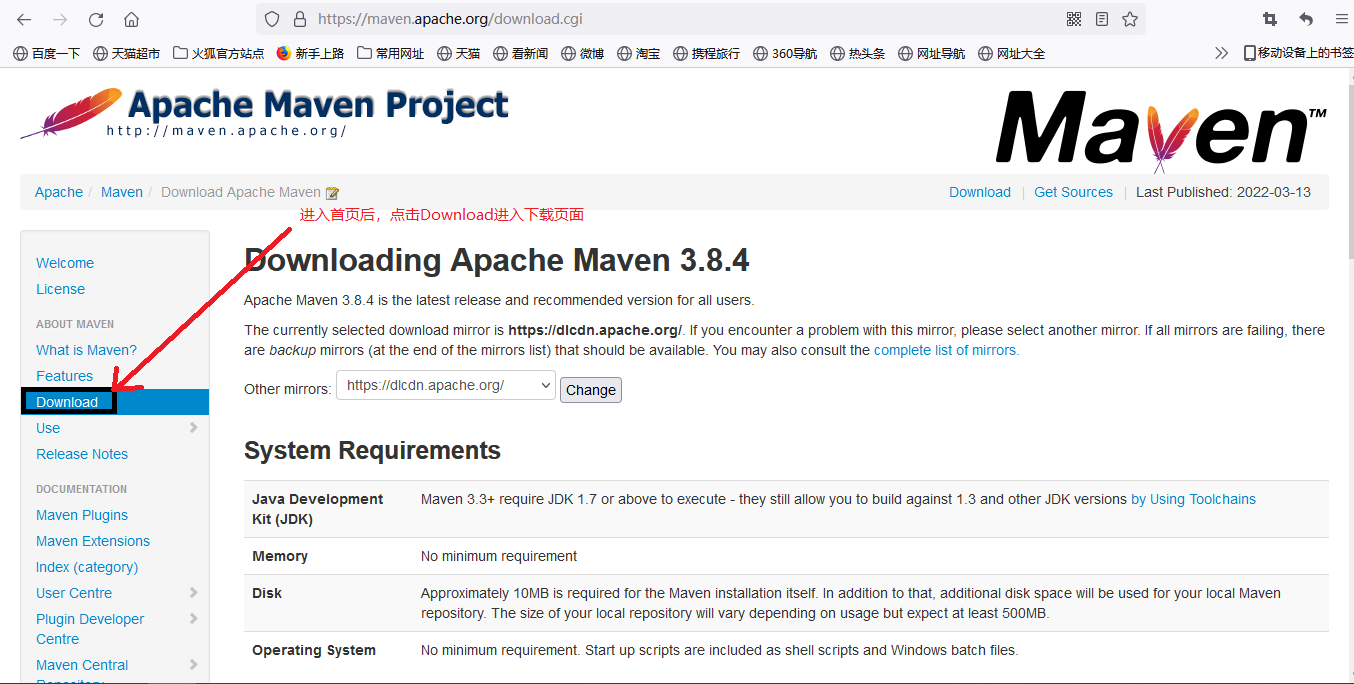The image size is (1354, 684).
Task: Expand the User Centre chevron
Action: pos(193,593)
